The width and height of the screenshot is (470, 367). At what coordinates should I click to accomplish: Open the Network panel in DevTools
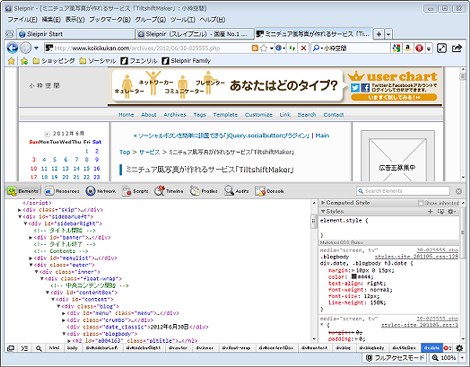pyautogui.click(x=101, y=191)
